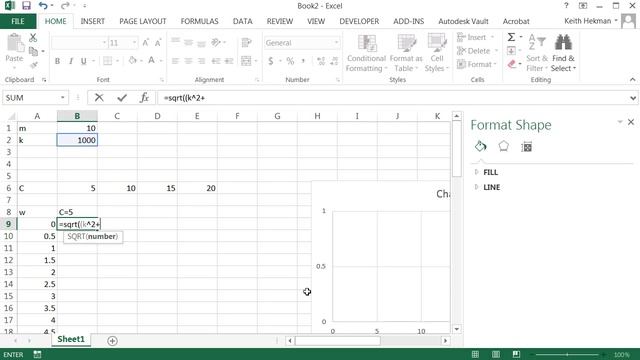Open Format Shape pane options dropdown
The height and width of the screenshot is (360, 640).
pyautogui.click(x=620, y=122)
